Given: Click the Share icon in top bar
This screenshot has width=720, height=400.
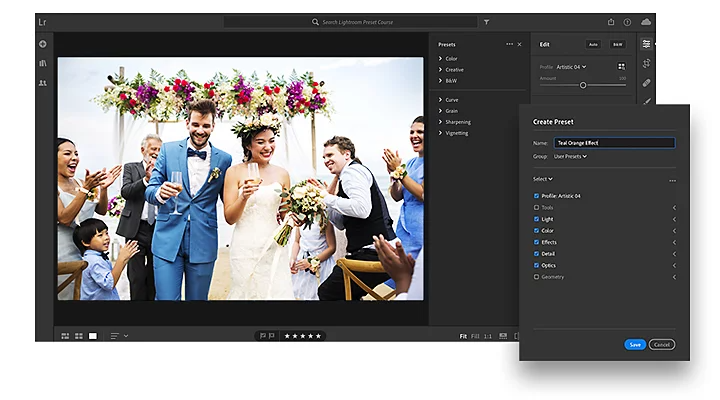Looking at the screenshot, I should (x=611, y=21).
